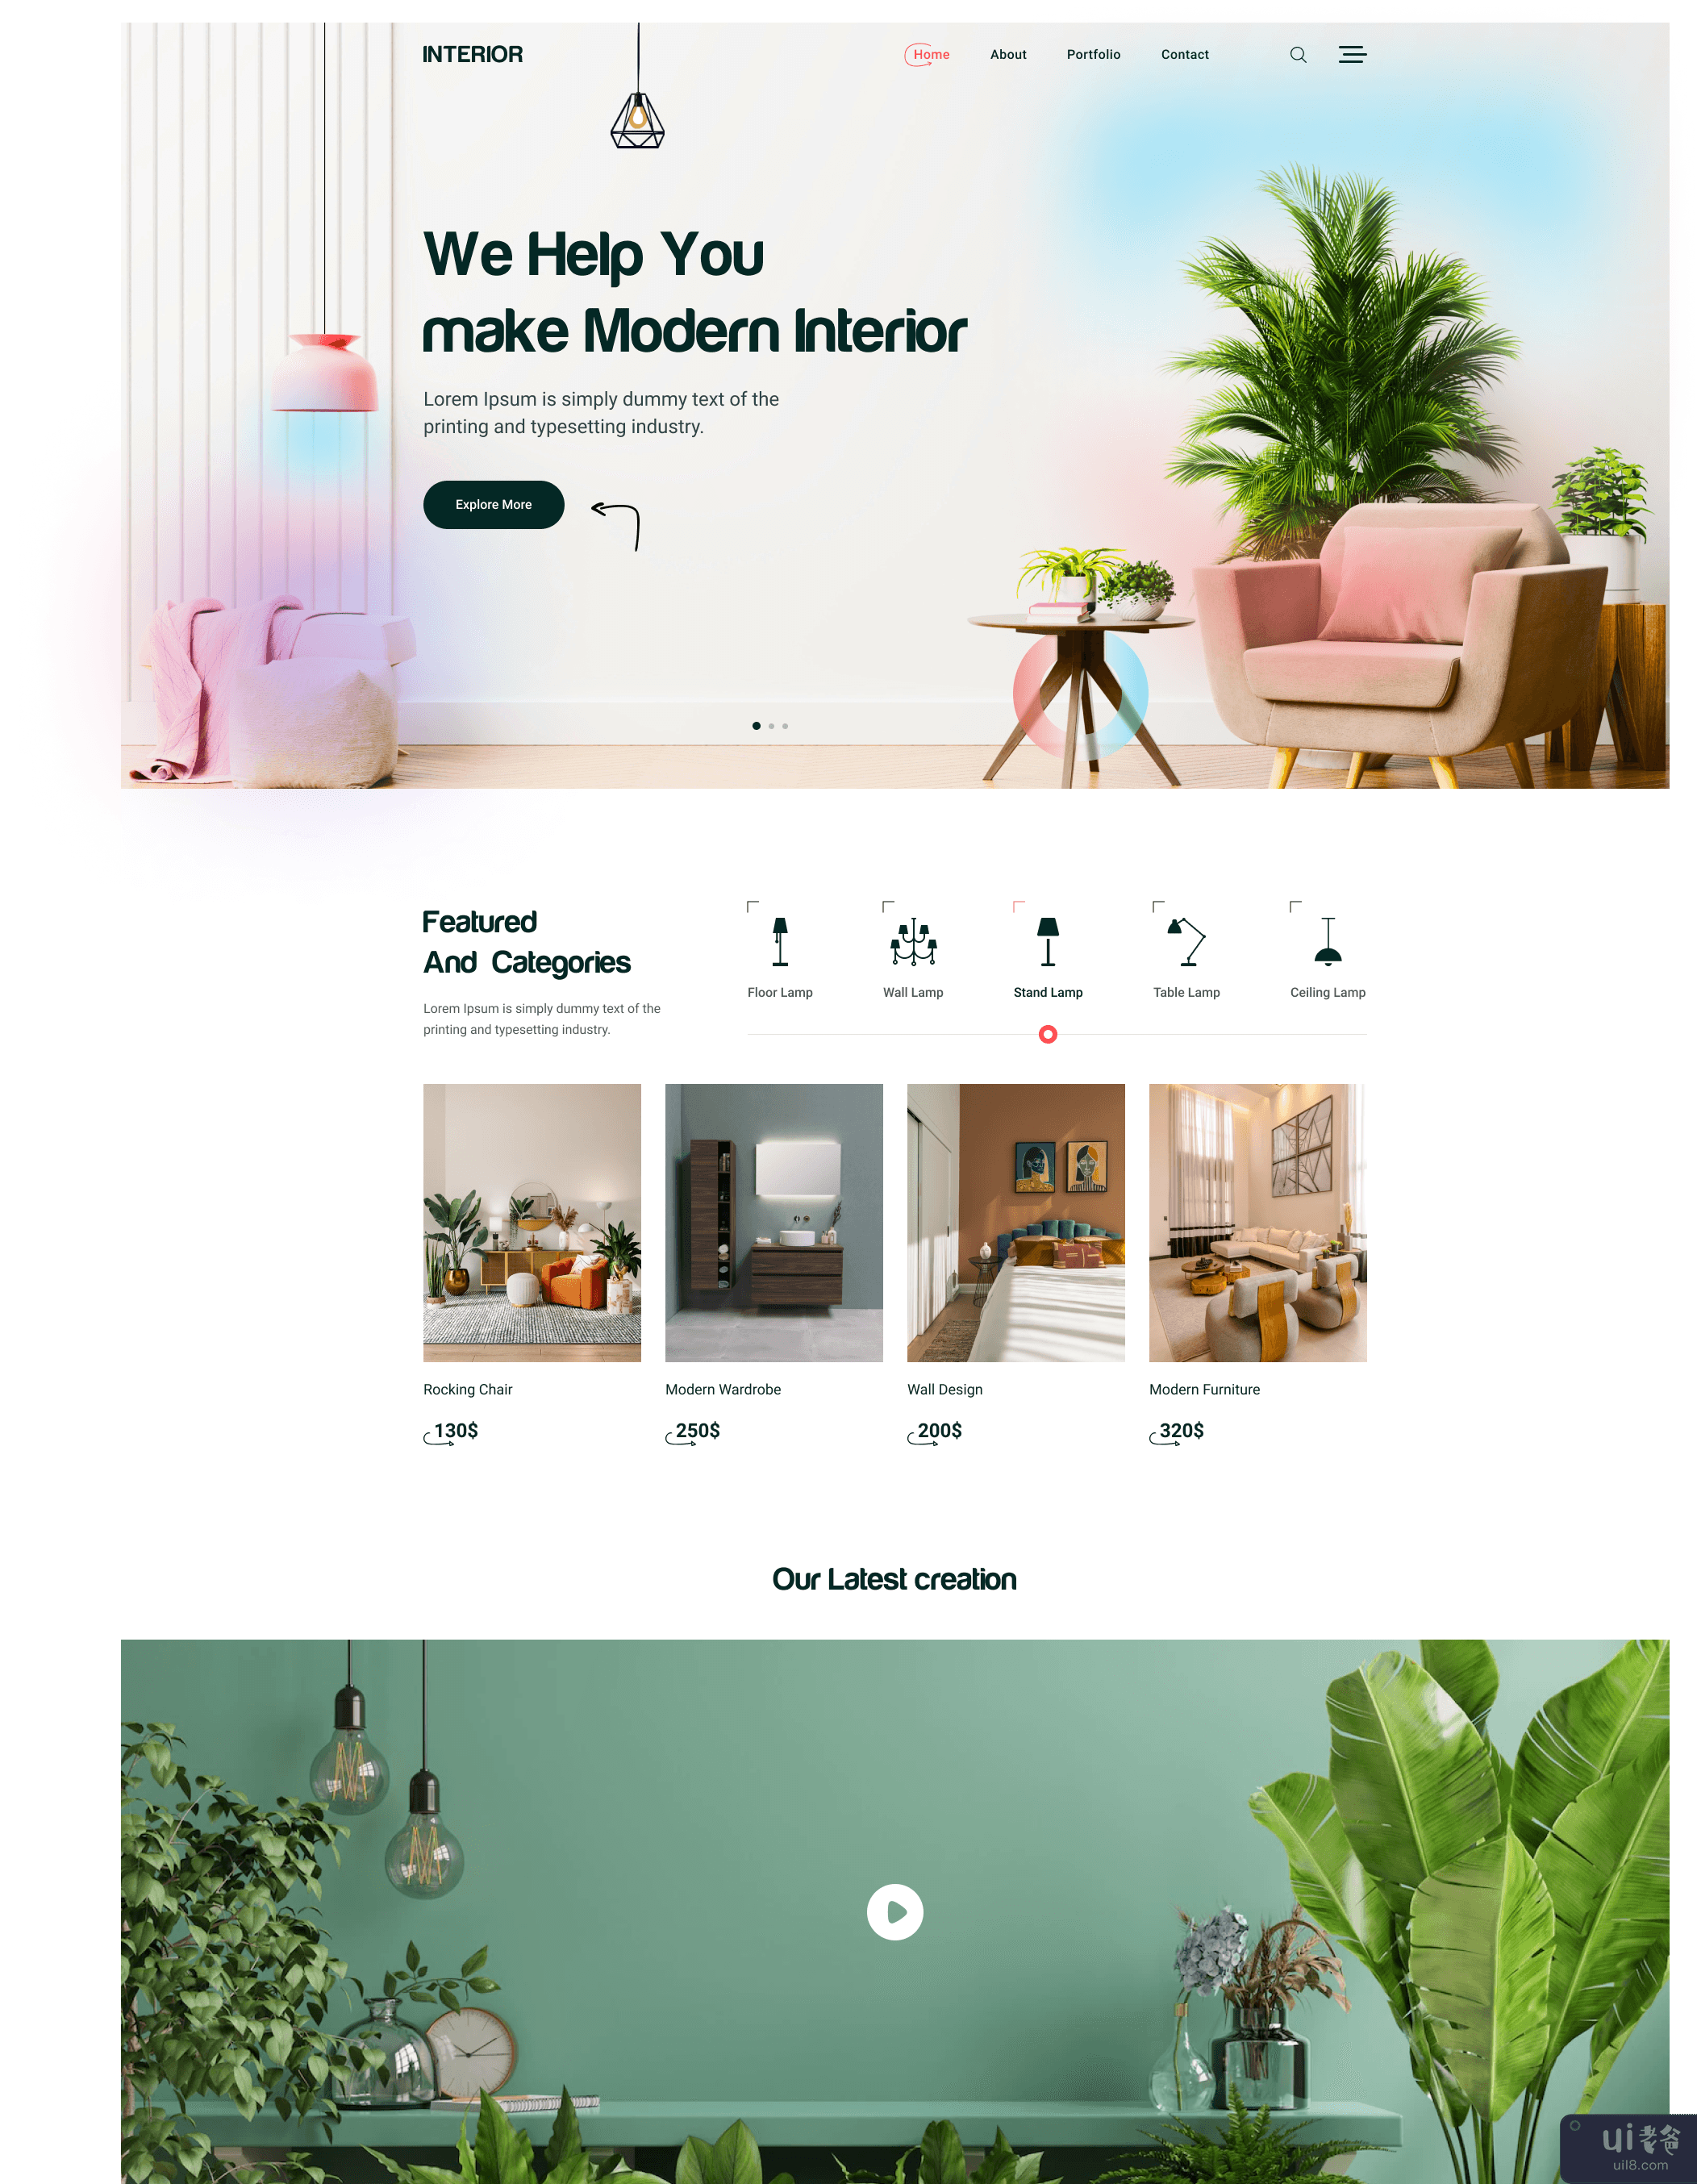1697x2184 pixels.
Task: Click the Portfolio navigation tab
Action: pyautogui.click(x=1094, y=53)
